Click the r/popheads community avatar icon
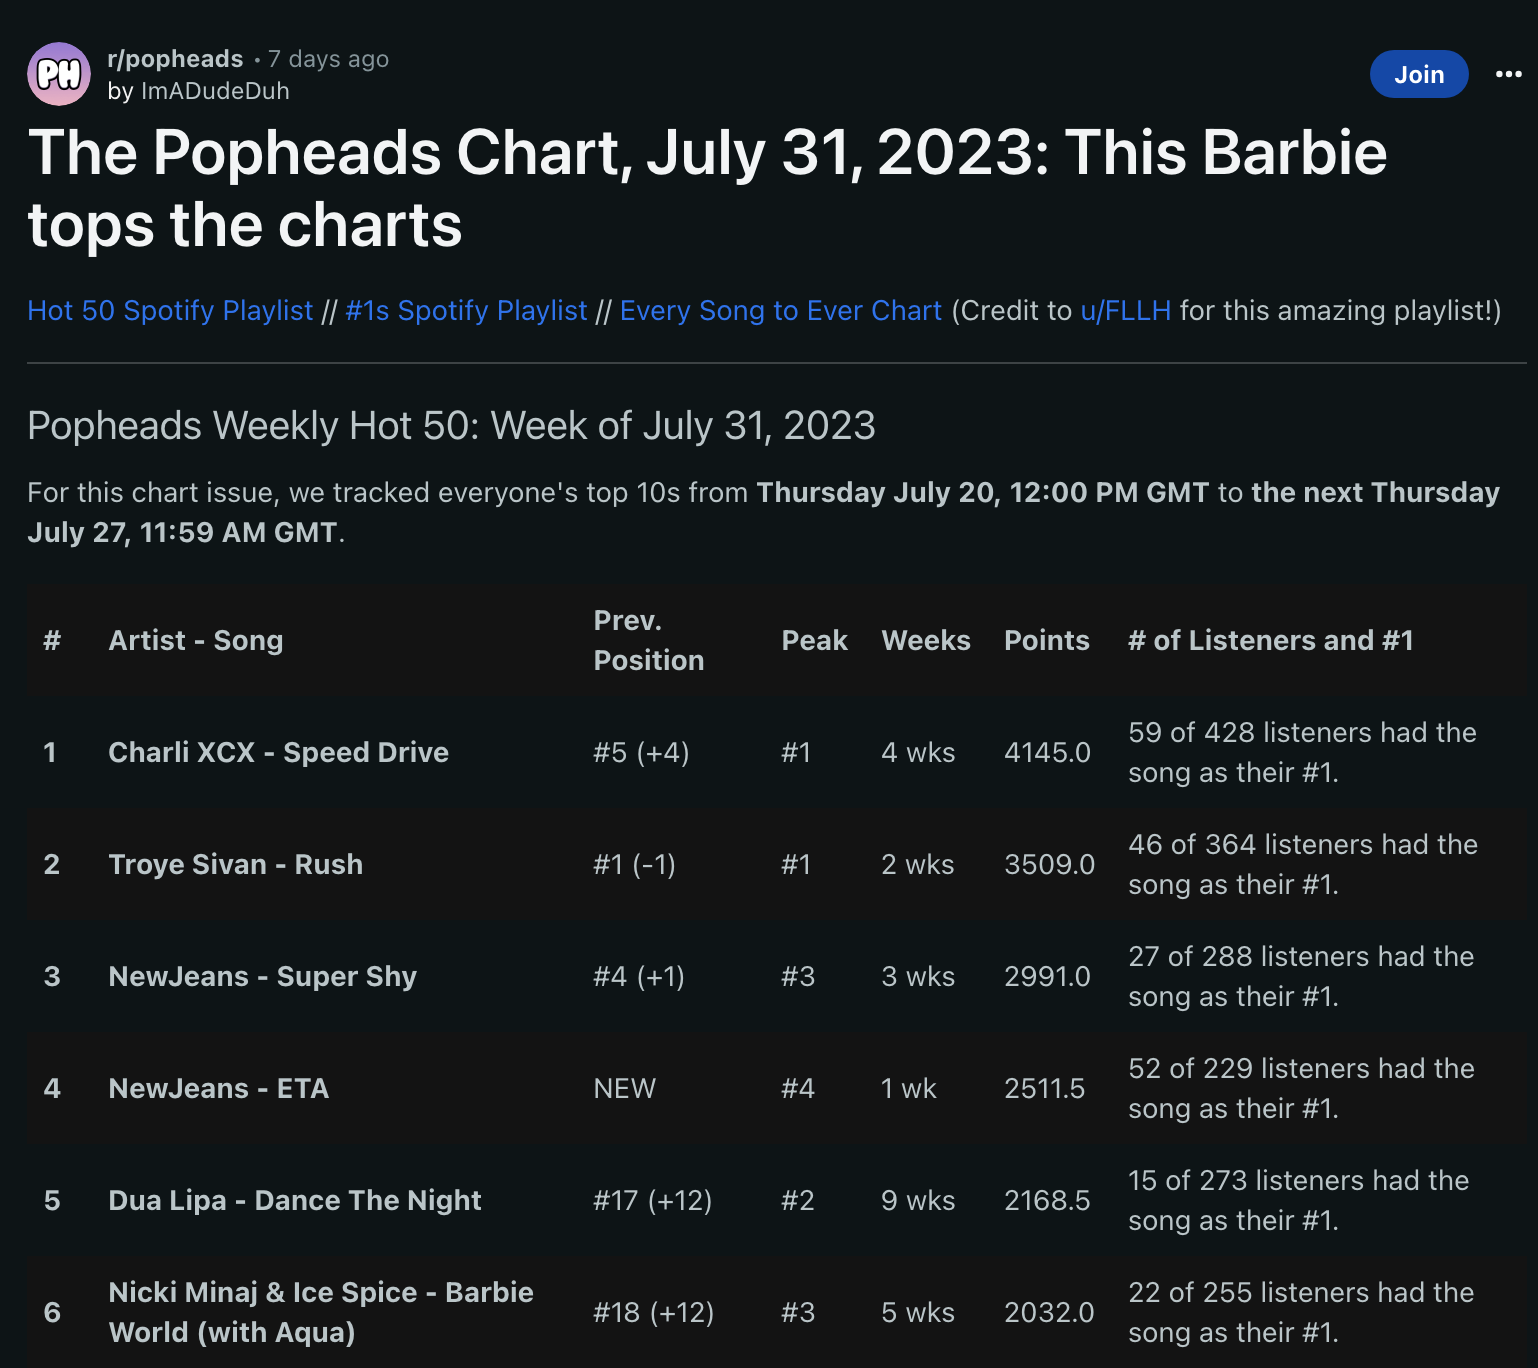1538x1368 pixels. [x=59, y=74]
